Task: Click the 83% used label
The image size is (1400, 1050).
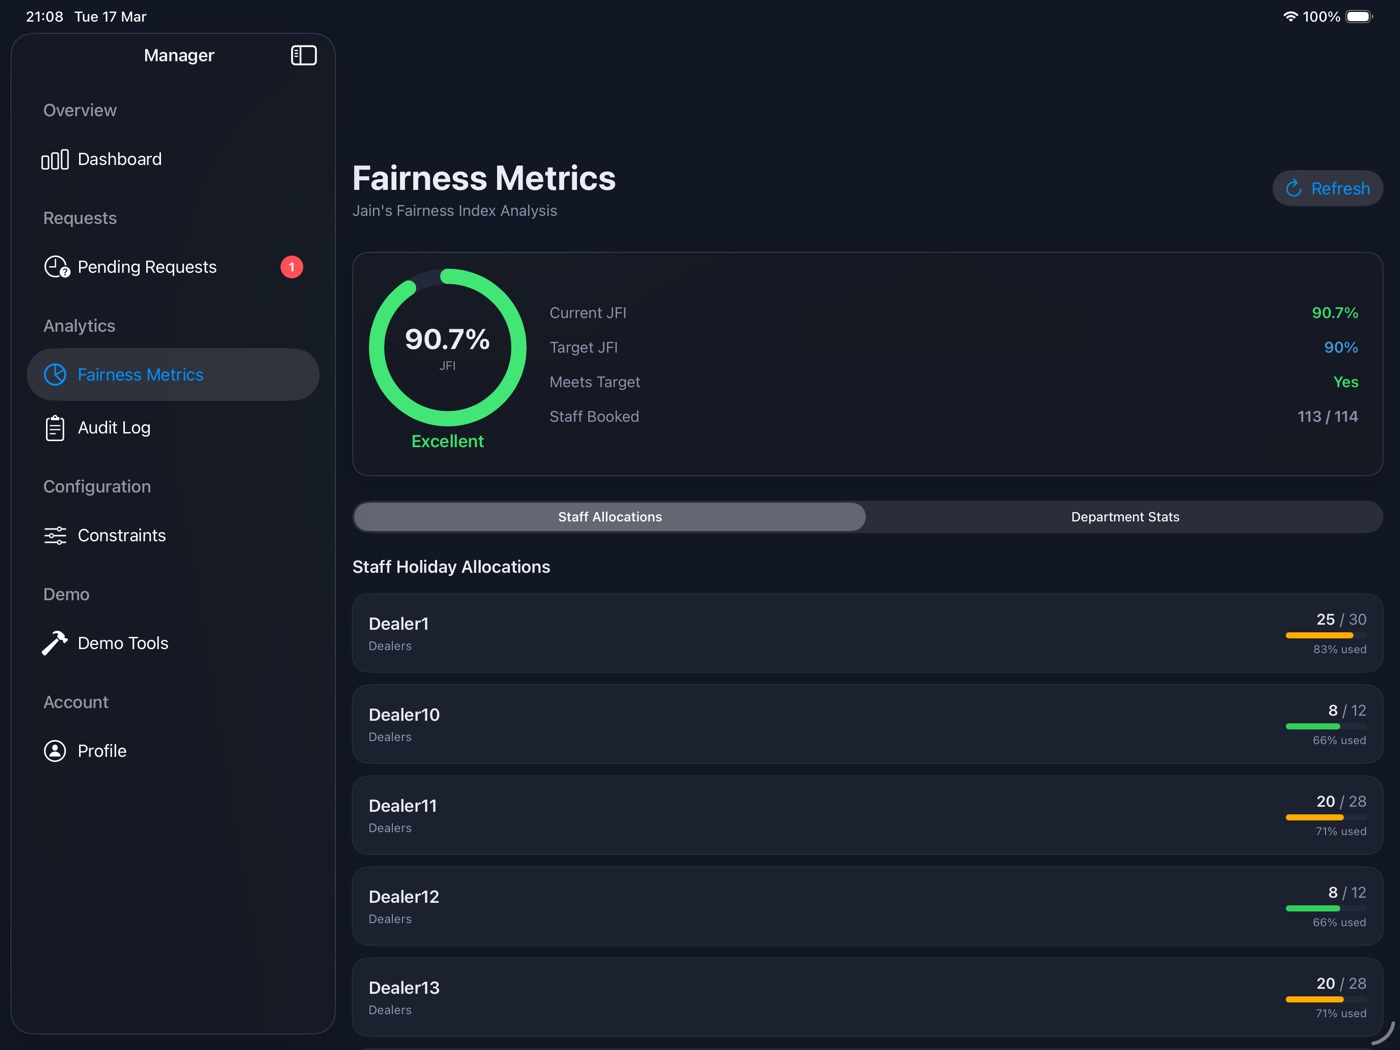Action: 1340,649
